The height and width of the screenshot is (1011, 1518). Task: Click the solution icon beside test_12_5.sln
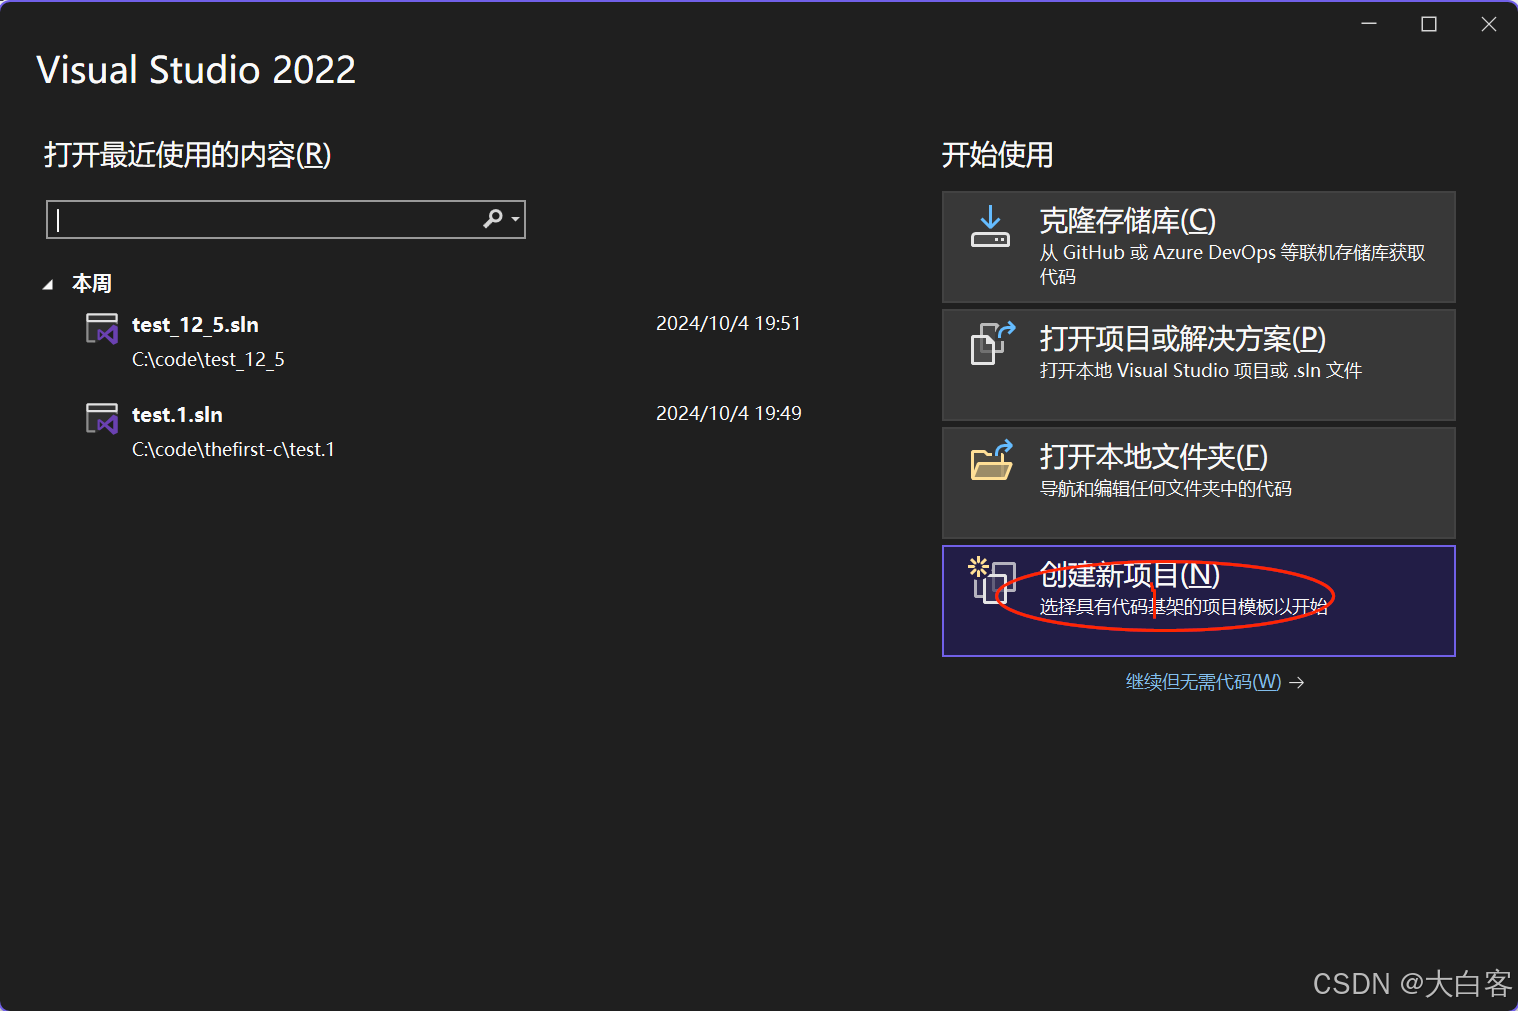(x=102, y=328)
